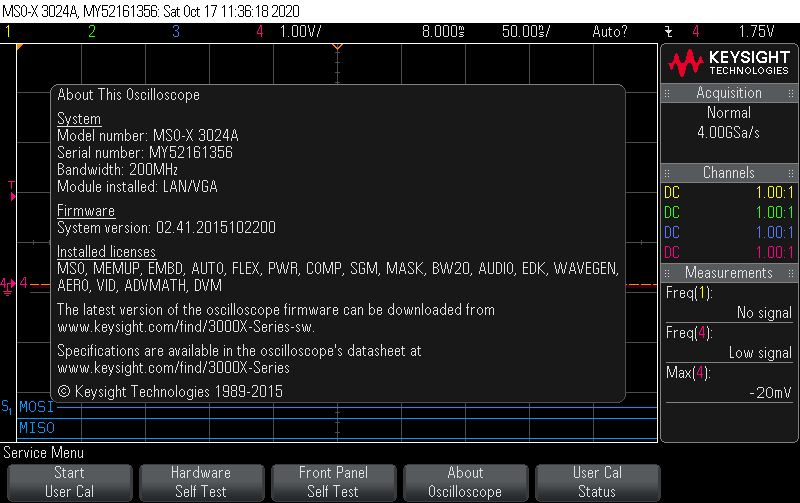Screen dimensions: 800x503
Task: Click the Acquisition panel left grip icon
Action: [667, 93]
